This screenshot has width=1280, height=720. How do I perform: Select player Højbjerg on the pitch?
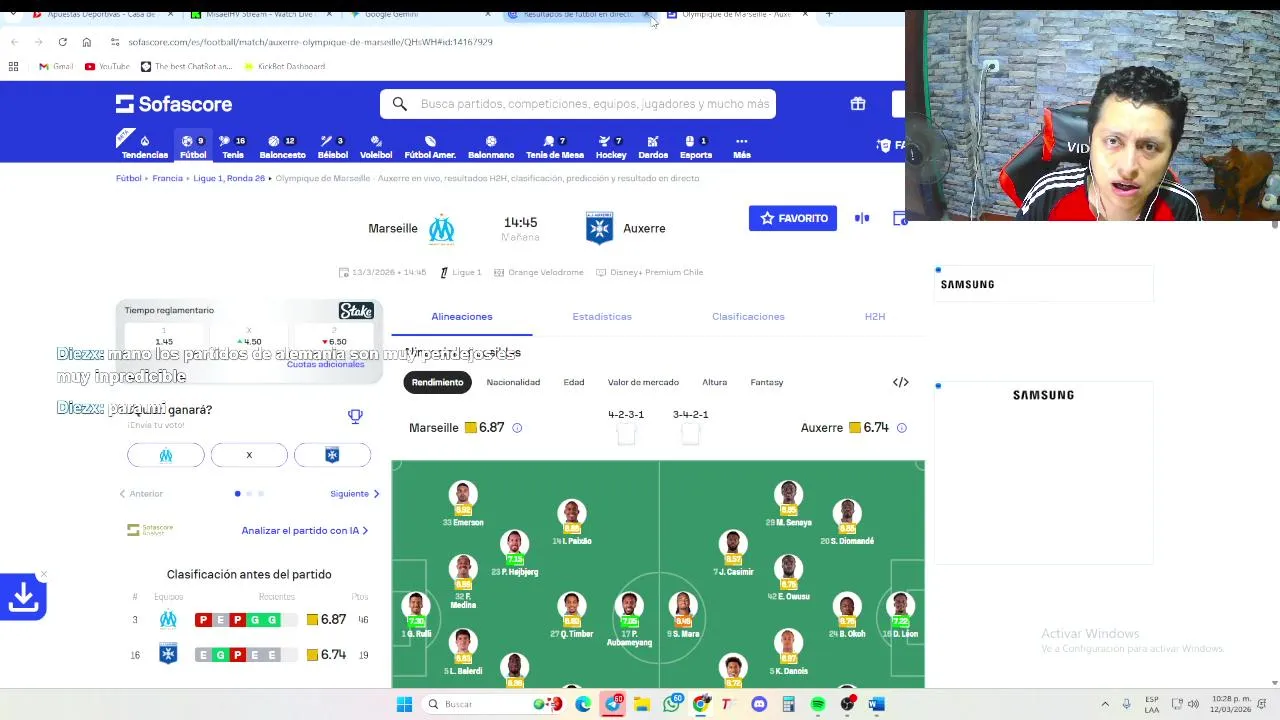click(x=515, y=554)
